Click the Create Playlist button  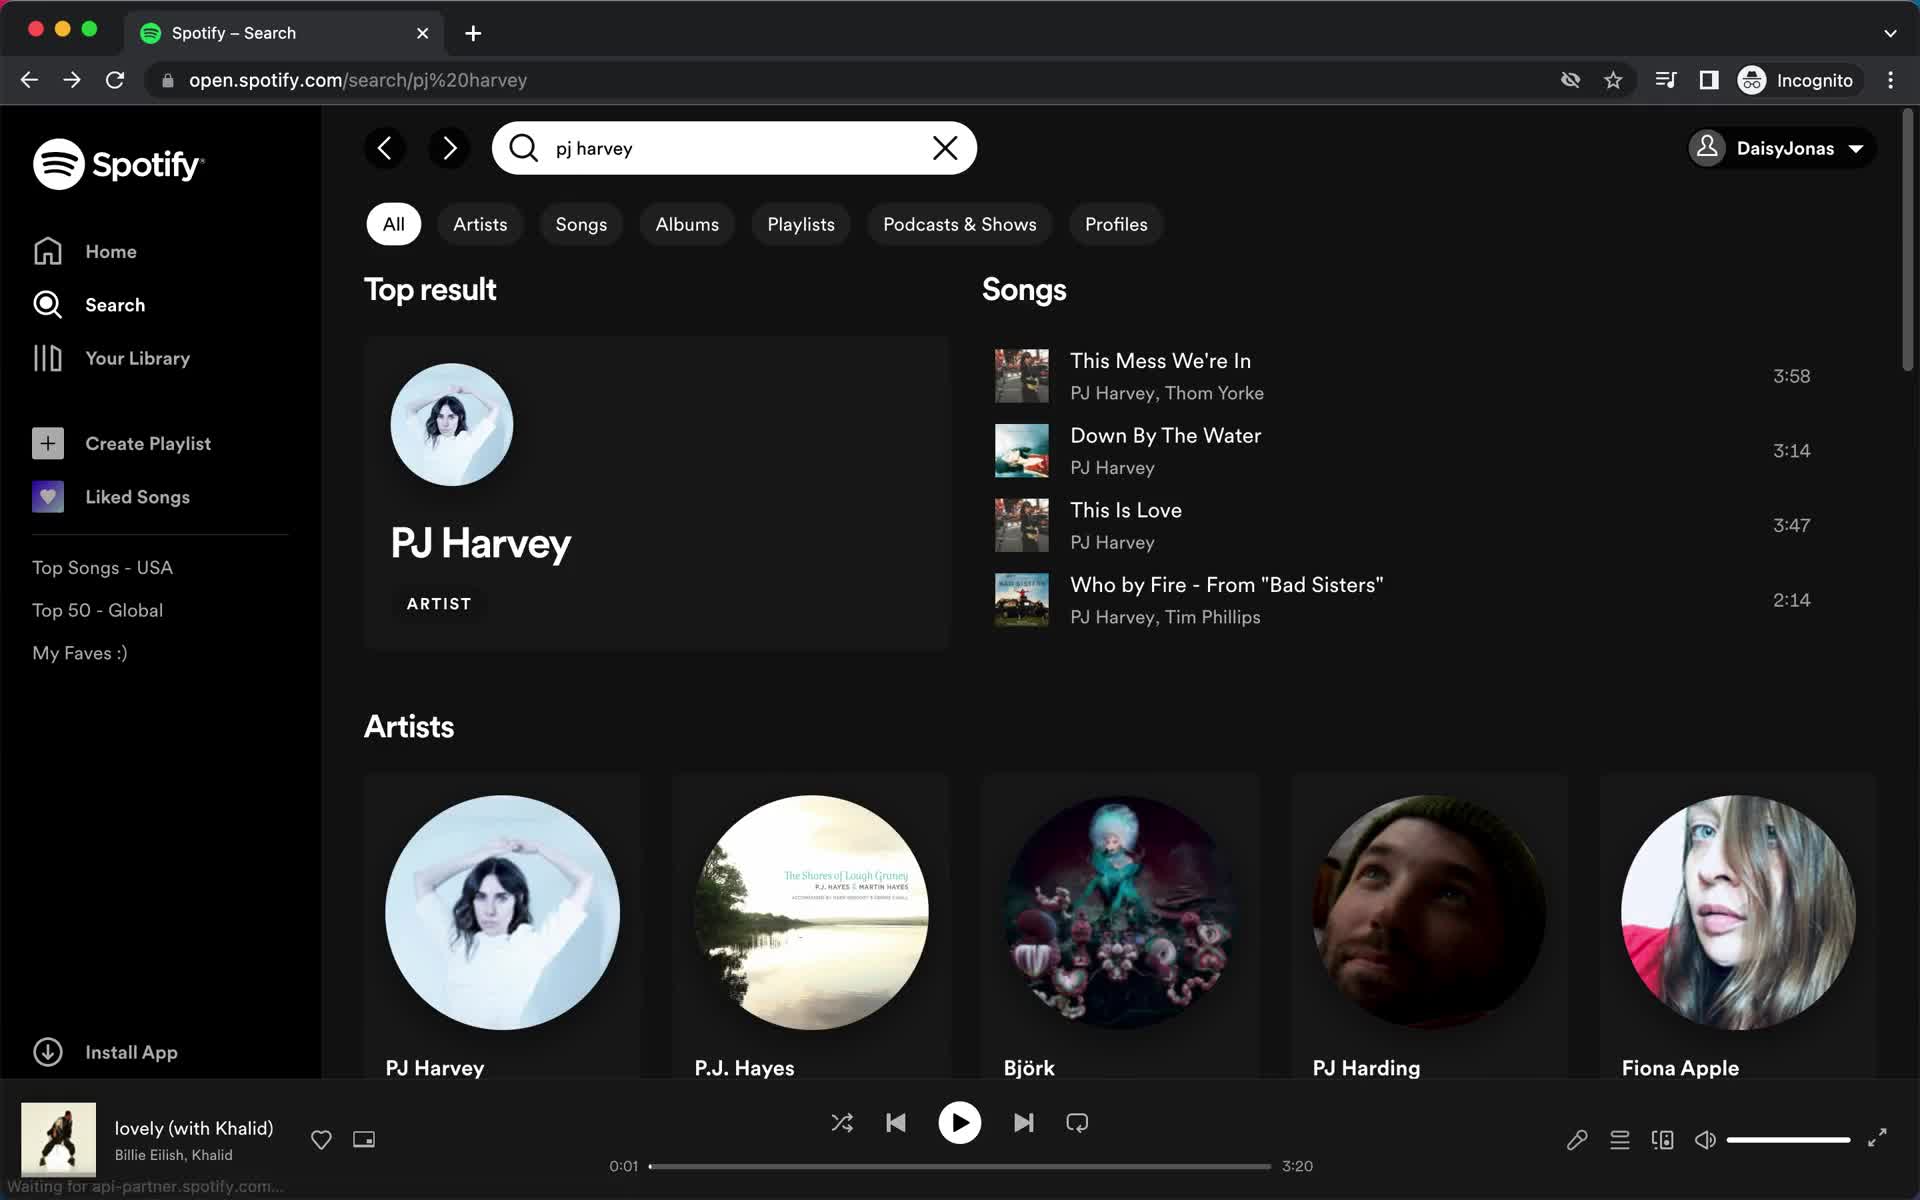(x=148, y=442)
